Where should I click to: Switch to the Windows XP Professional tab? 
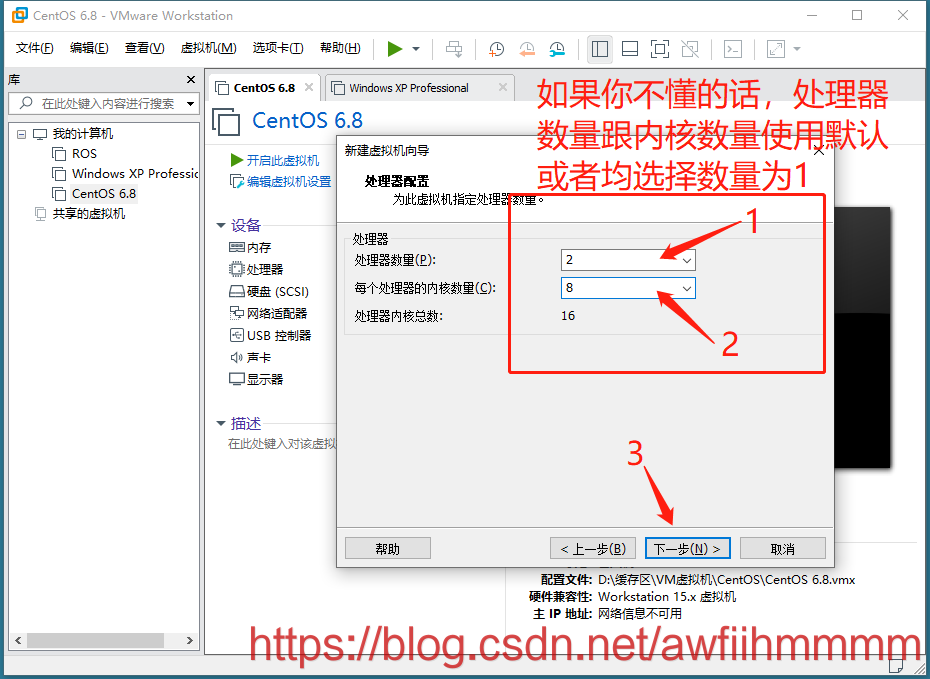(x=409, y=88)
